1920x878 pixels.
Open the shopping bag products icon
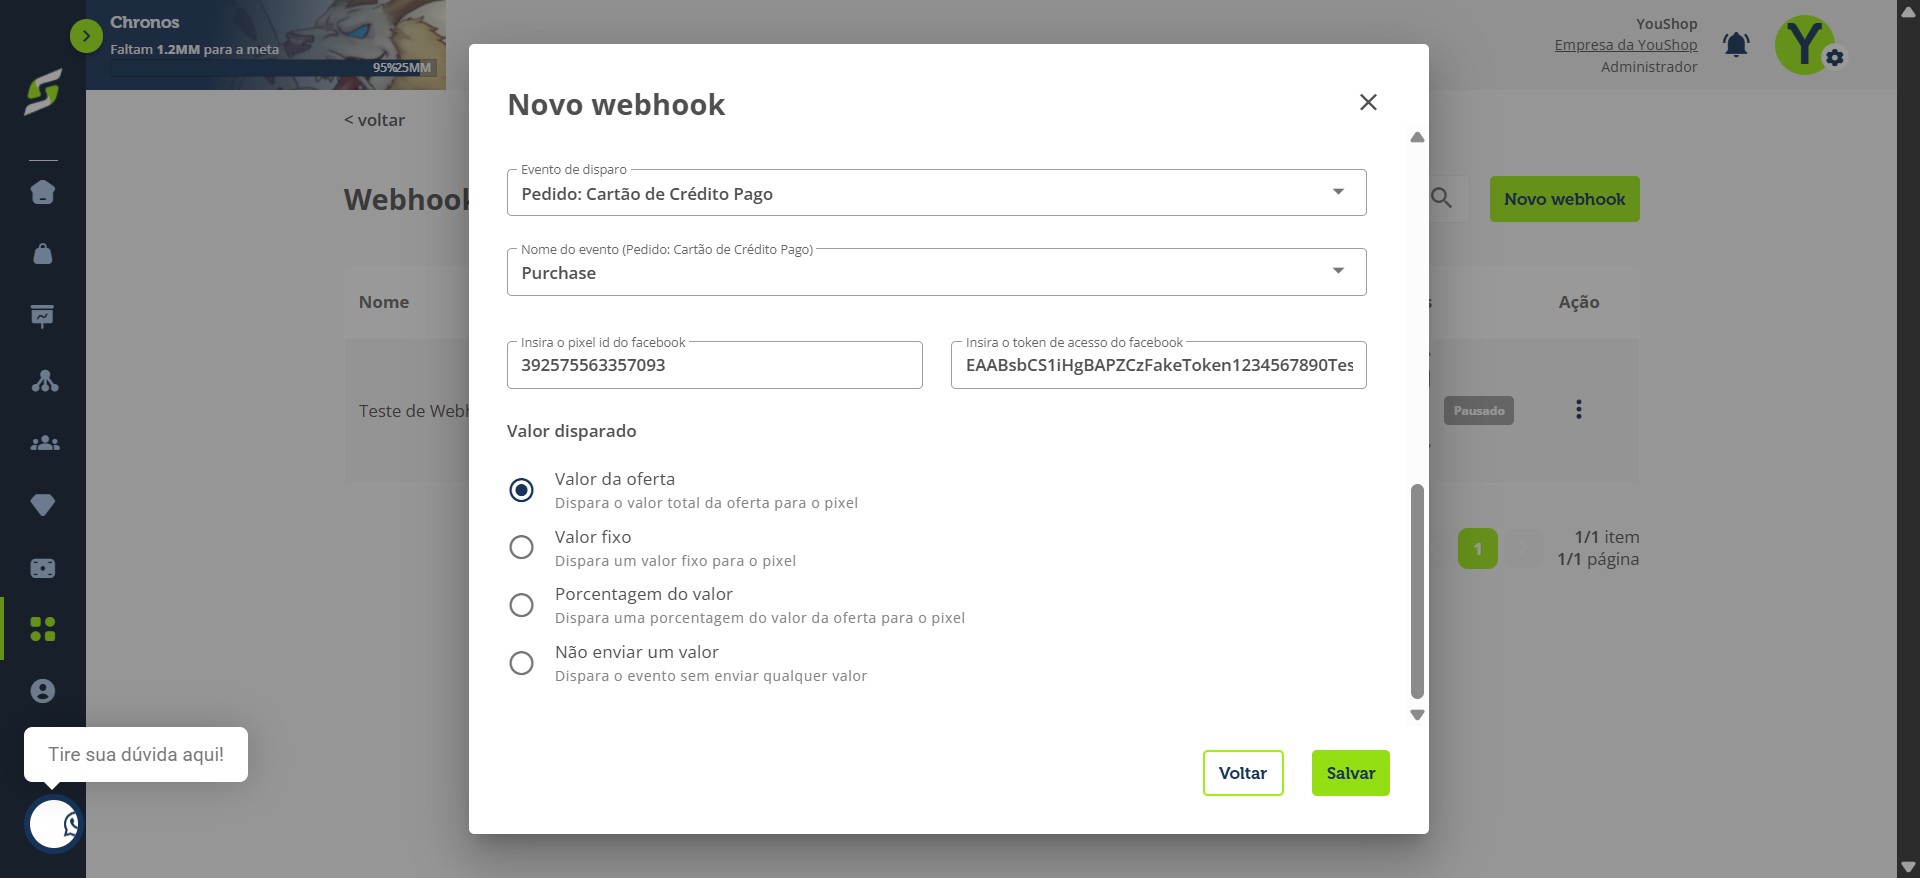tap(43, 254)
